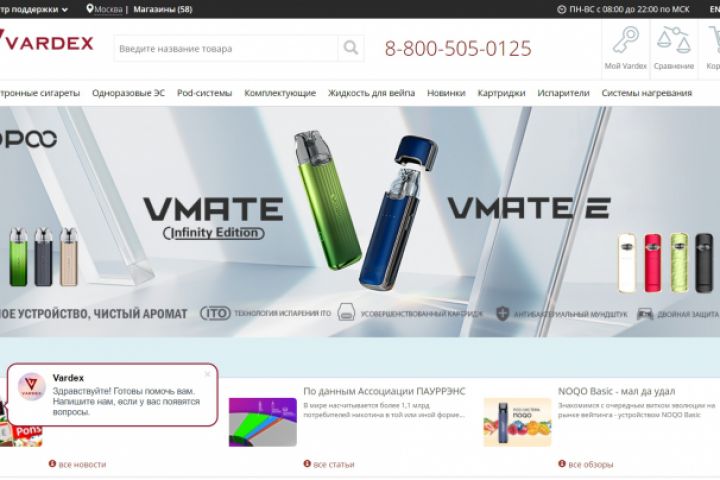This screenshot has height=480, width=720.
Task: Click the phone number 8-800-505-0125
Action: coord(458,48)
